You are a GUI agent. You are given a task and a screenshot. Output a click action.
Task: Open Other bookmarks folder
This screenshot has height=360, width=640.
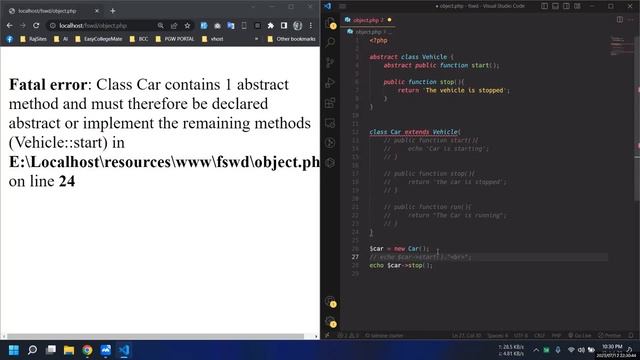(x=291, y=39)
